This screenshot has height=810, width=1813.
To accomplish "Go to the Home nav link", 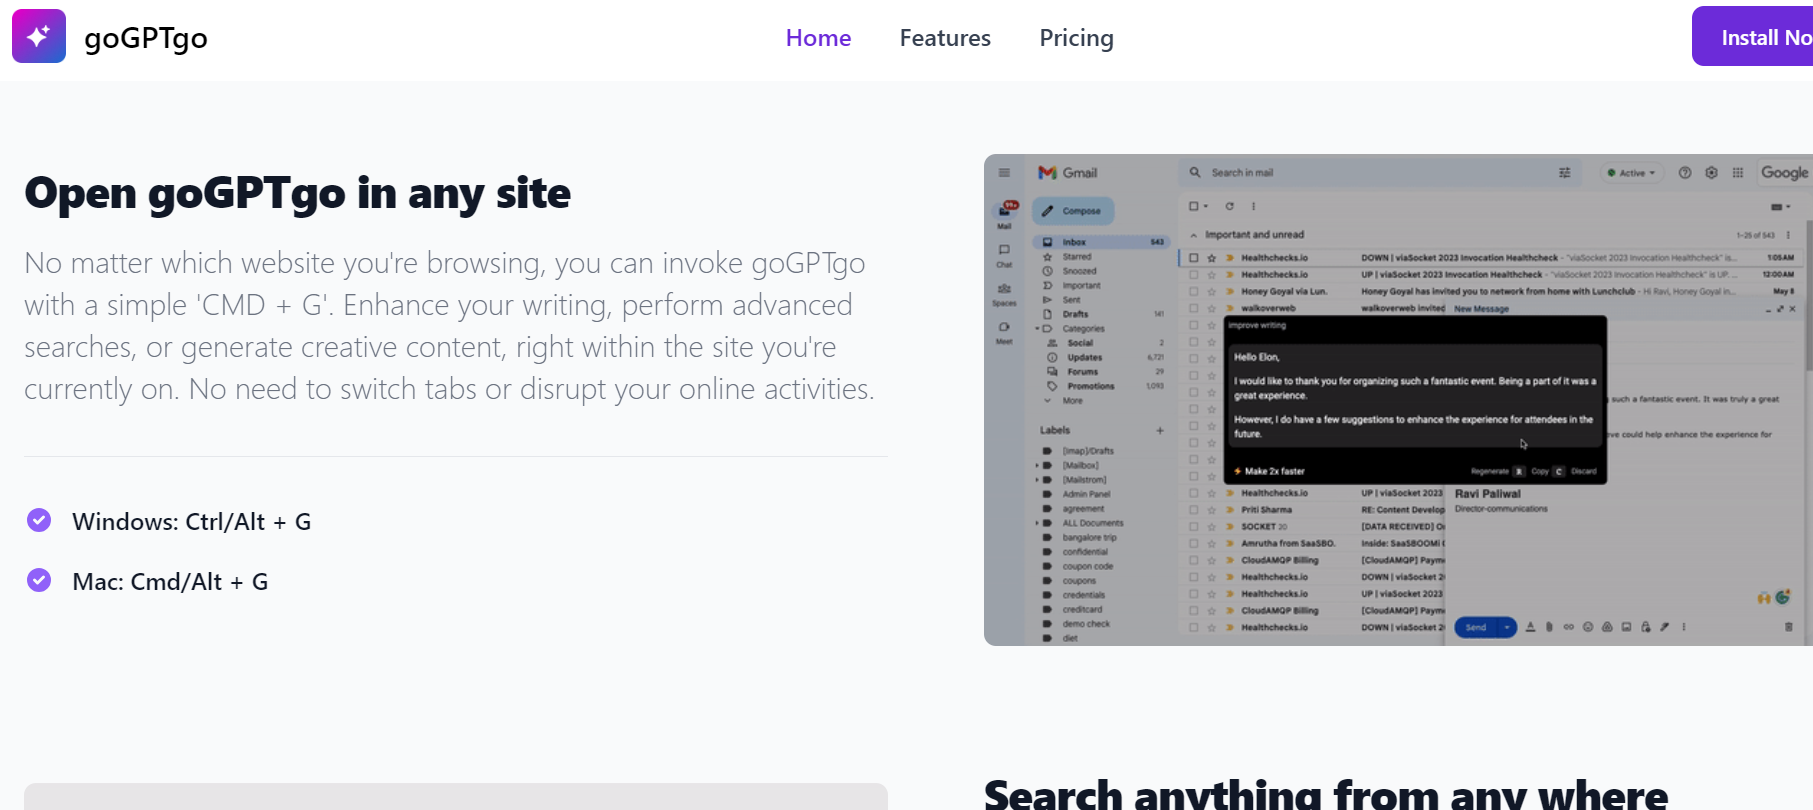I will (818, 38).
